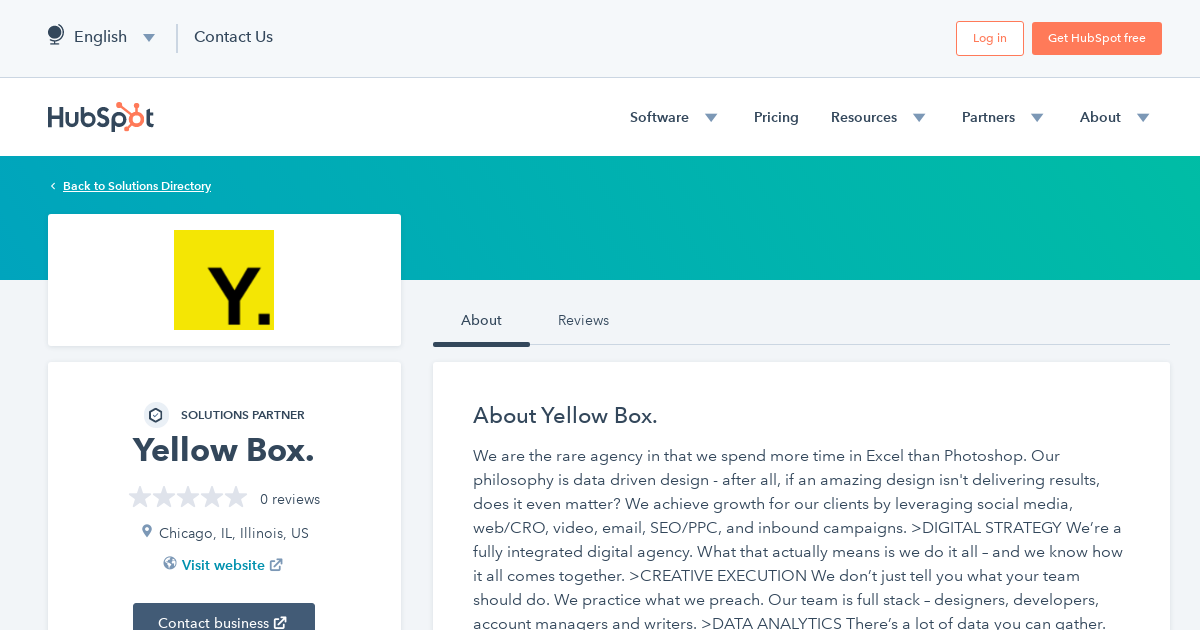Click the first star in the rating
This screenshot has width=1200, height=630.
(139, 496)
